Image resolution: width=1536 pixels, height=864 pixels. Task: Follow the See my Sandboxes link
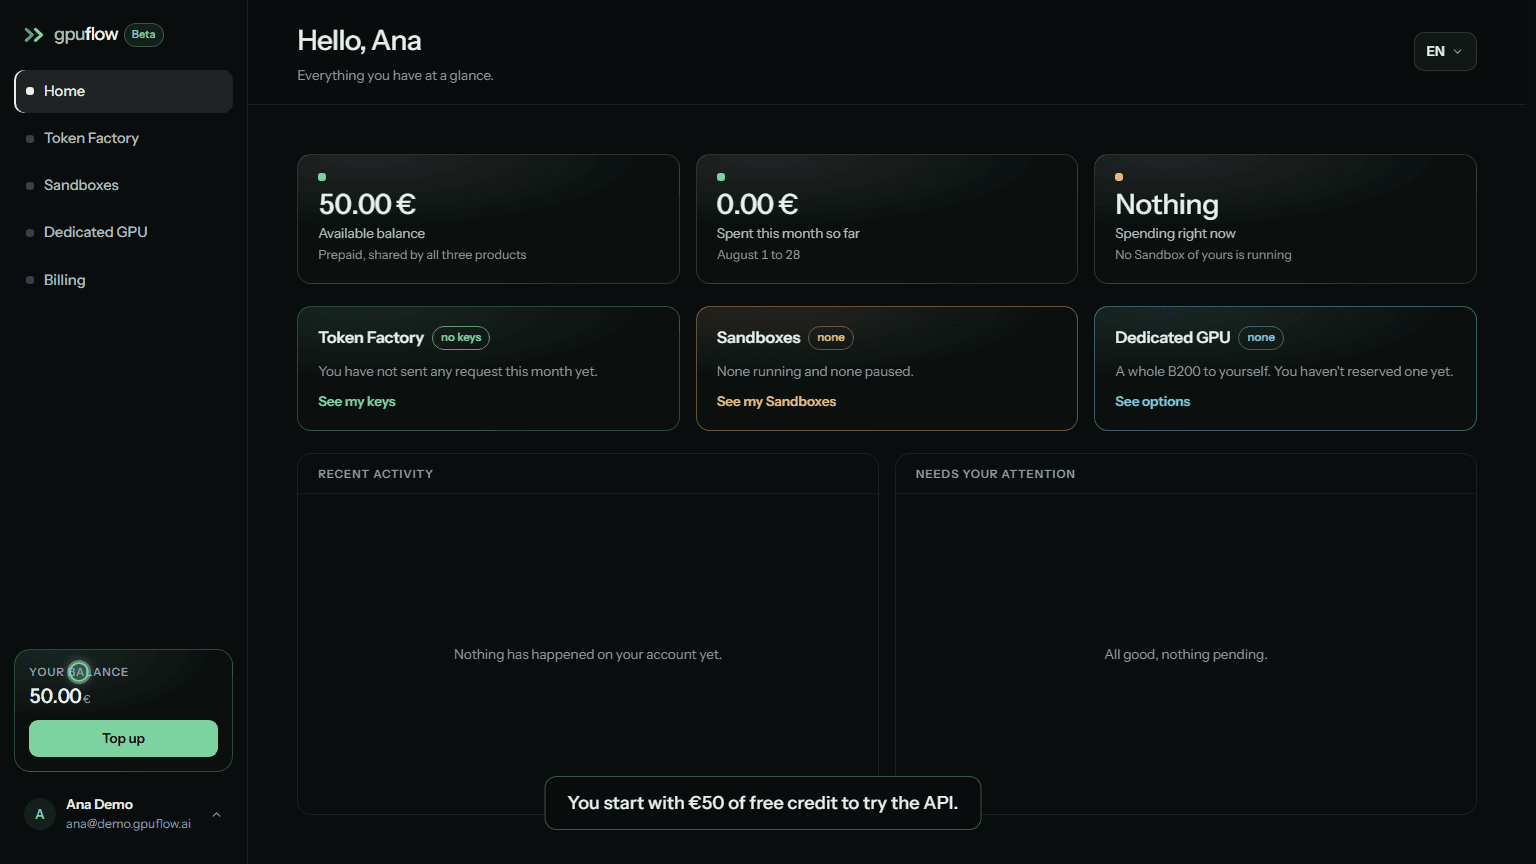coord(776,401)
